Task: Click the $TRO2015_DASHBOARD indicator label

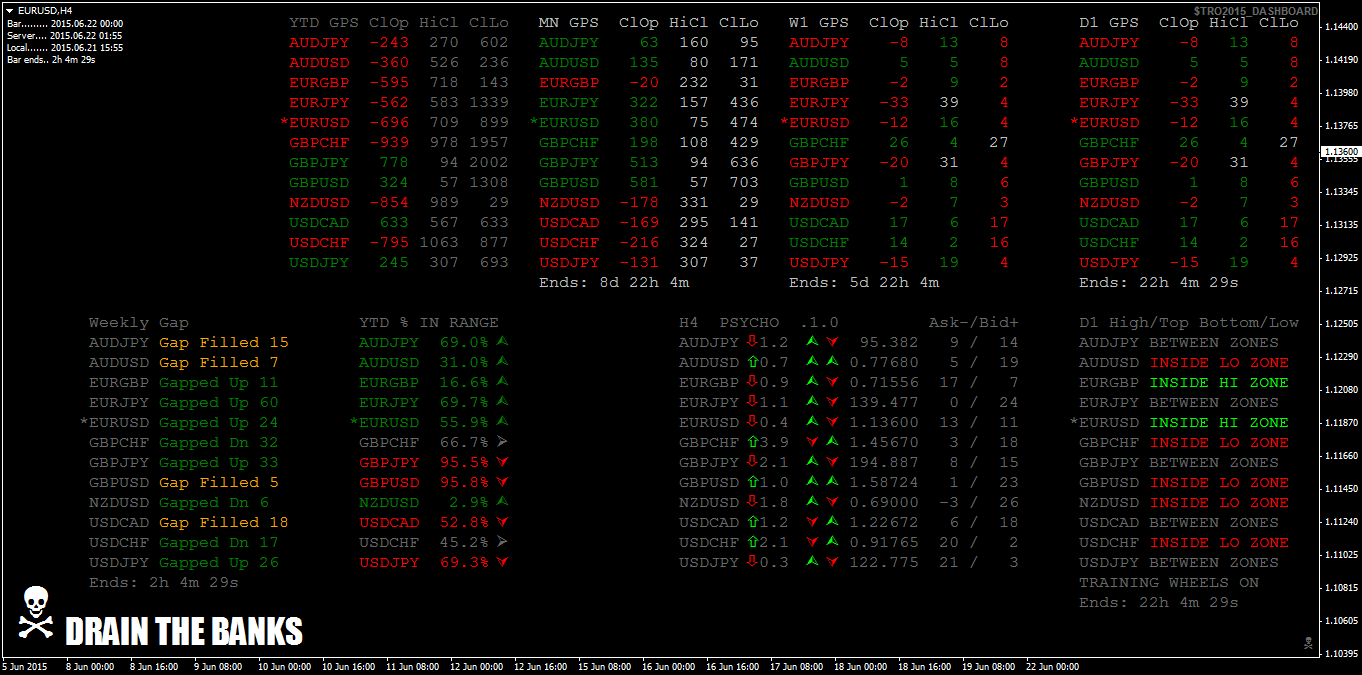Action: coord(1256,11)
